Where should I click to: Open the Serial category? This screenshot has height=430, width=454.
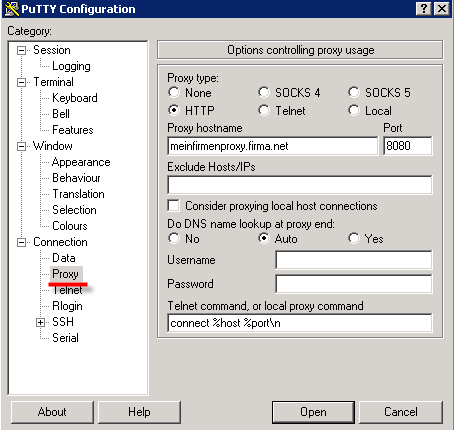point(65,338)
